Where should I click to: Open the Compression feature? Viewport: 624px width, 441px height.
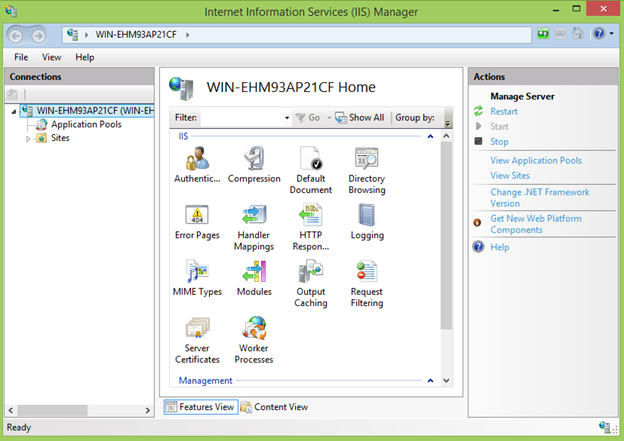point(254,164)
